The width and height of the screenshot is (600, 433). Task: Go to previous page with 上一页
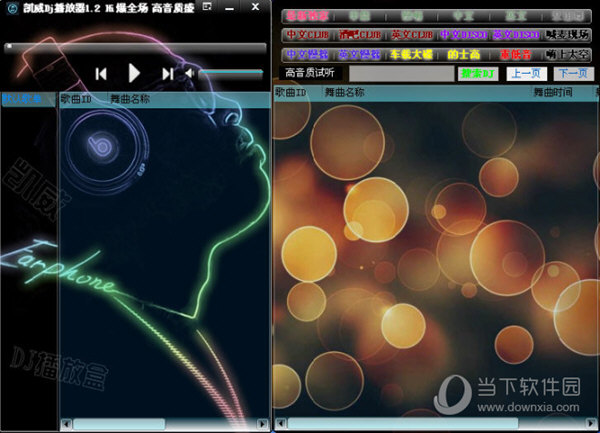527,73
